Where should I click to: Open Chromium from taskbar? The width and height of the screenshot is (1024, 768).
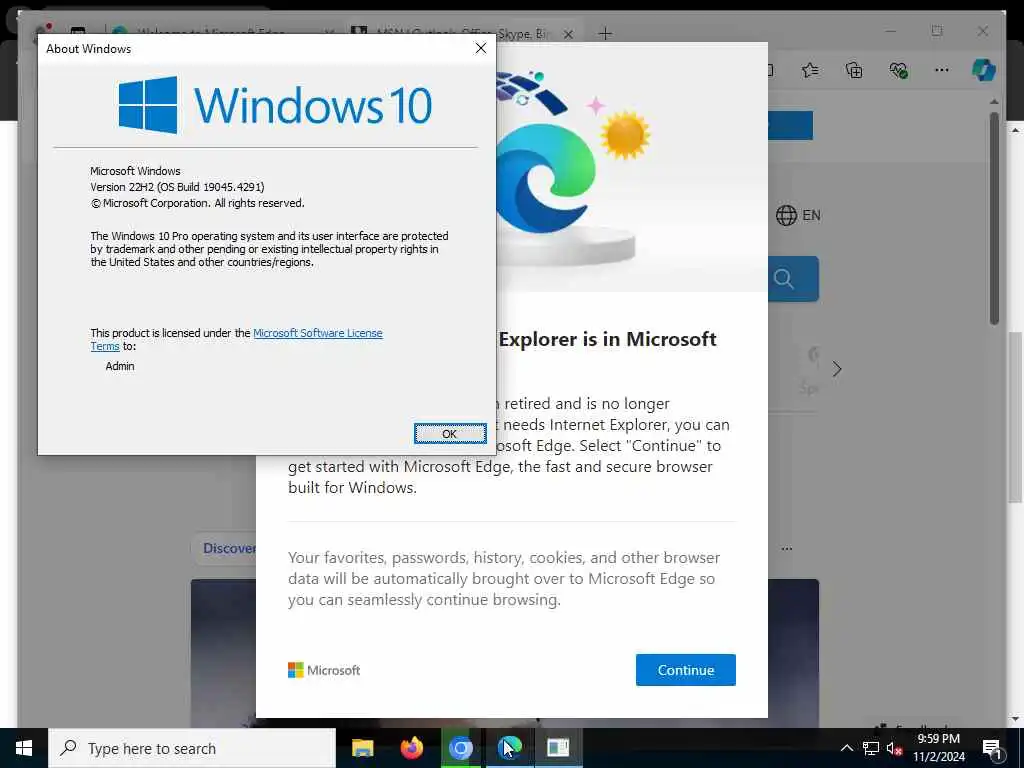tap(460, 748)
